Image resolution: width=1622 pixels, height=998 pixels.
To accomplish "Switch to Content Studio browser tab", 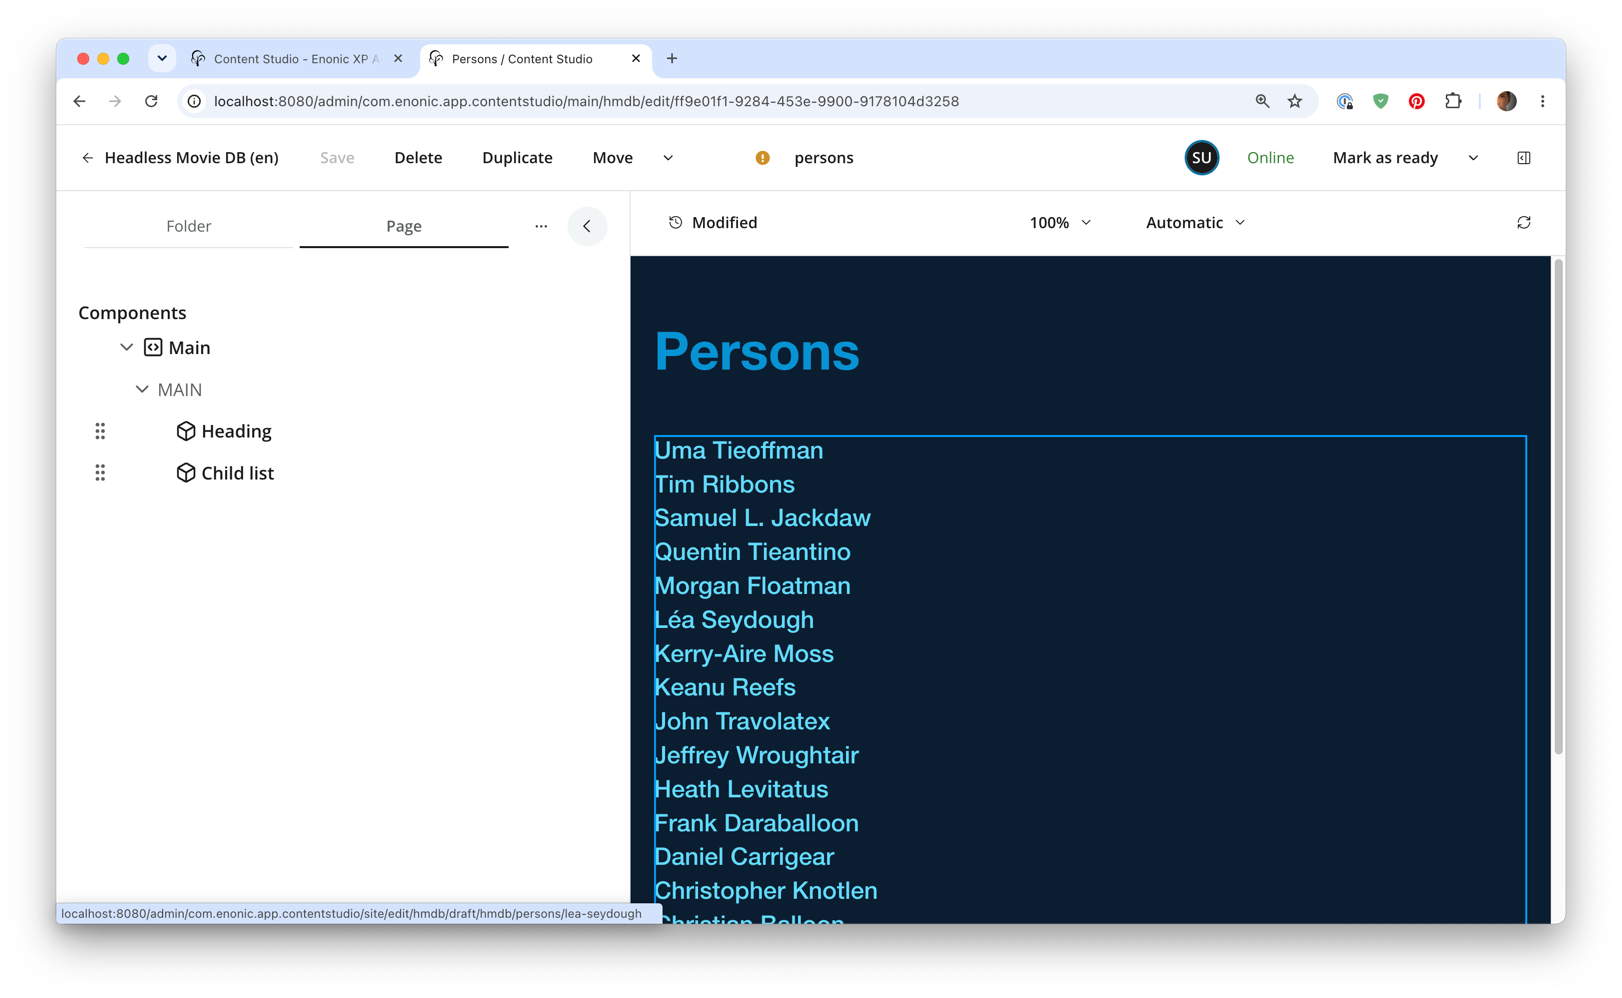I will (x=297, y=59).
